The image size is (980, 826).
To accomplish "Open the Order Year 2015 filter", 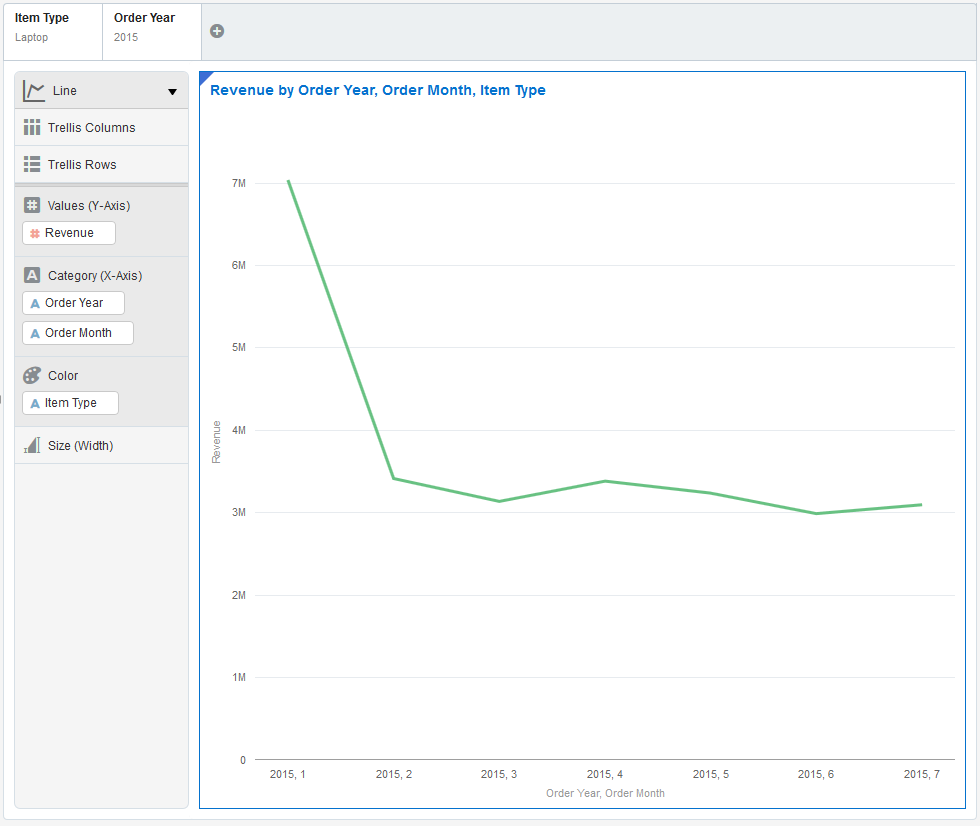I will pyautogui.click(x=152, y=32).
